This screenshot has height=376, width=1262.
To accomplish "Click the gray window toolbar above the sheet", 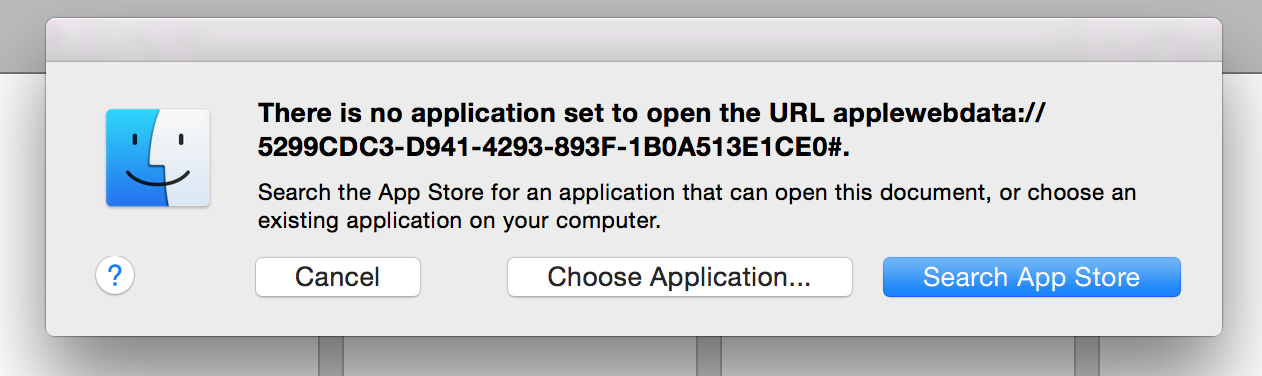I will click(x=631, y=9).
